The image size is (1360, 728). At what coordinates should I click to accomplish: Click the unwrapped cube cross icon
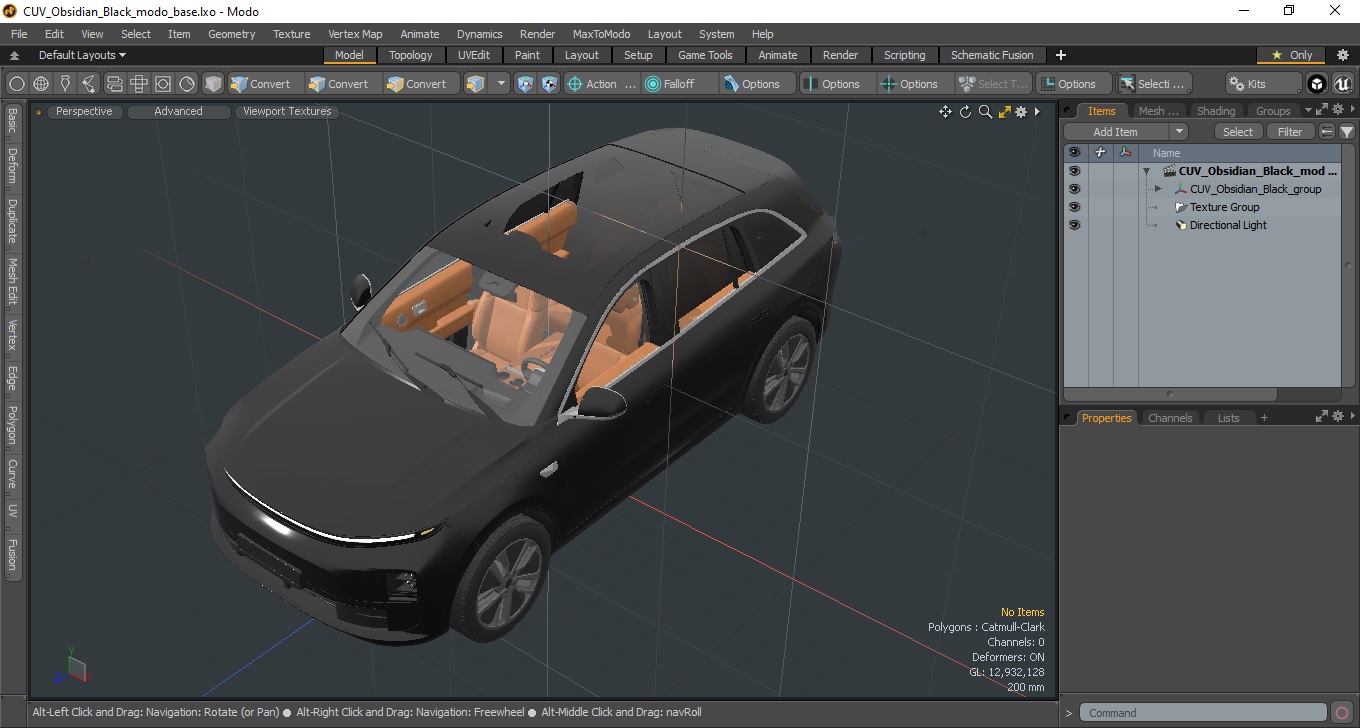(x=138, y=84)
